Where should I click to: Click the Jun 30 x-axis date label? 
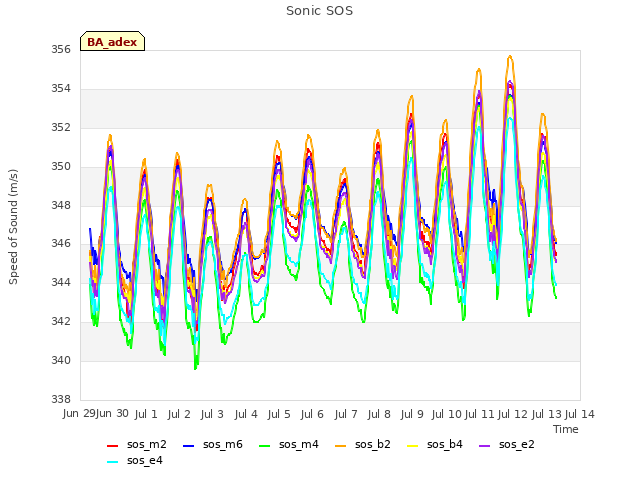click(x=112, y=414)
